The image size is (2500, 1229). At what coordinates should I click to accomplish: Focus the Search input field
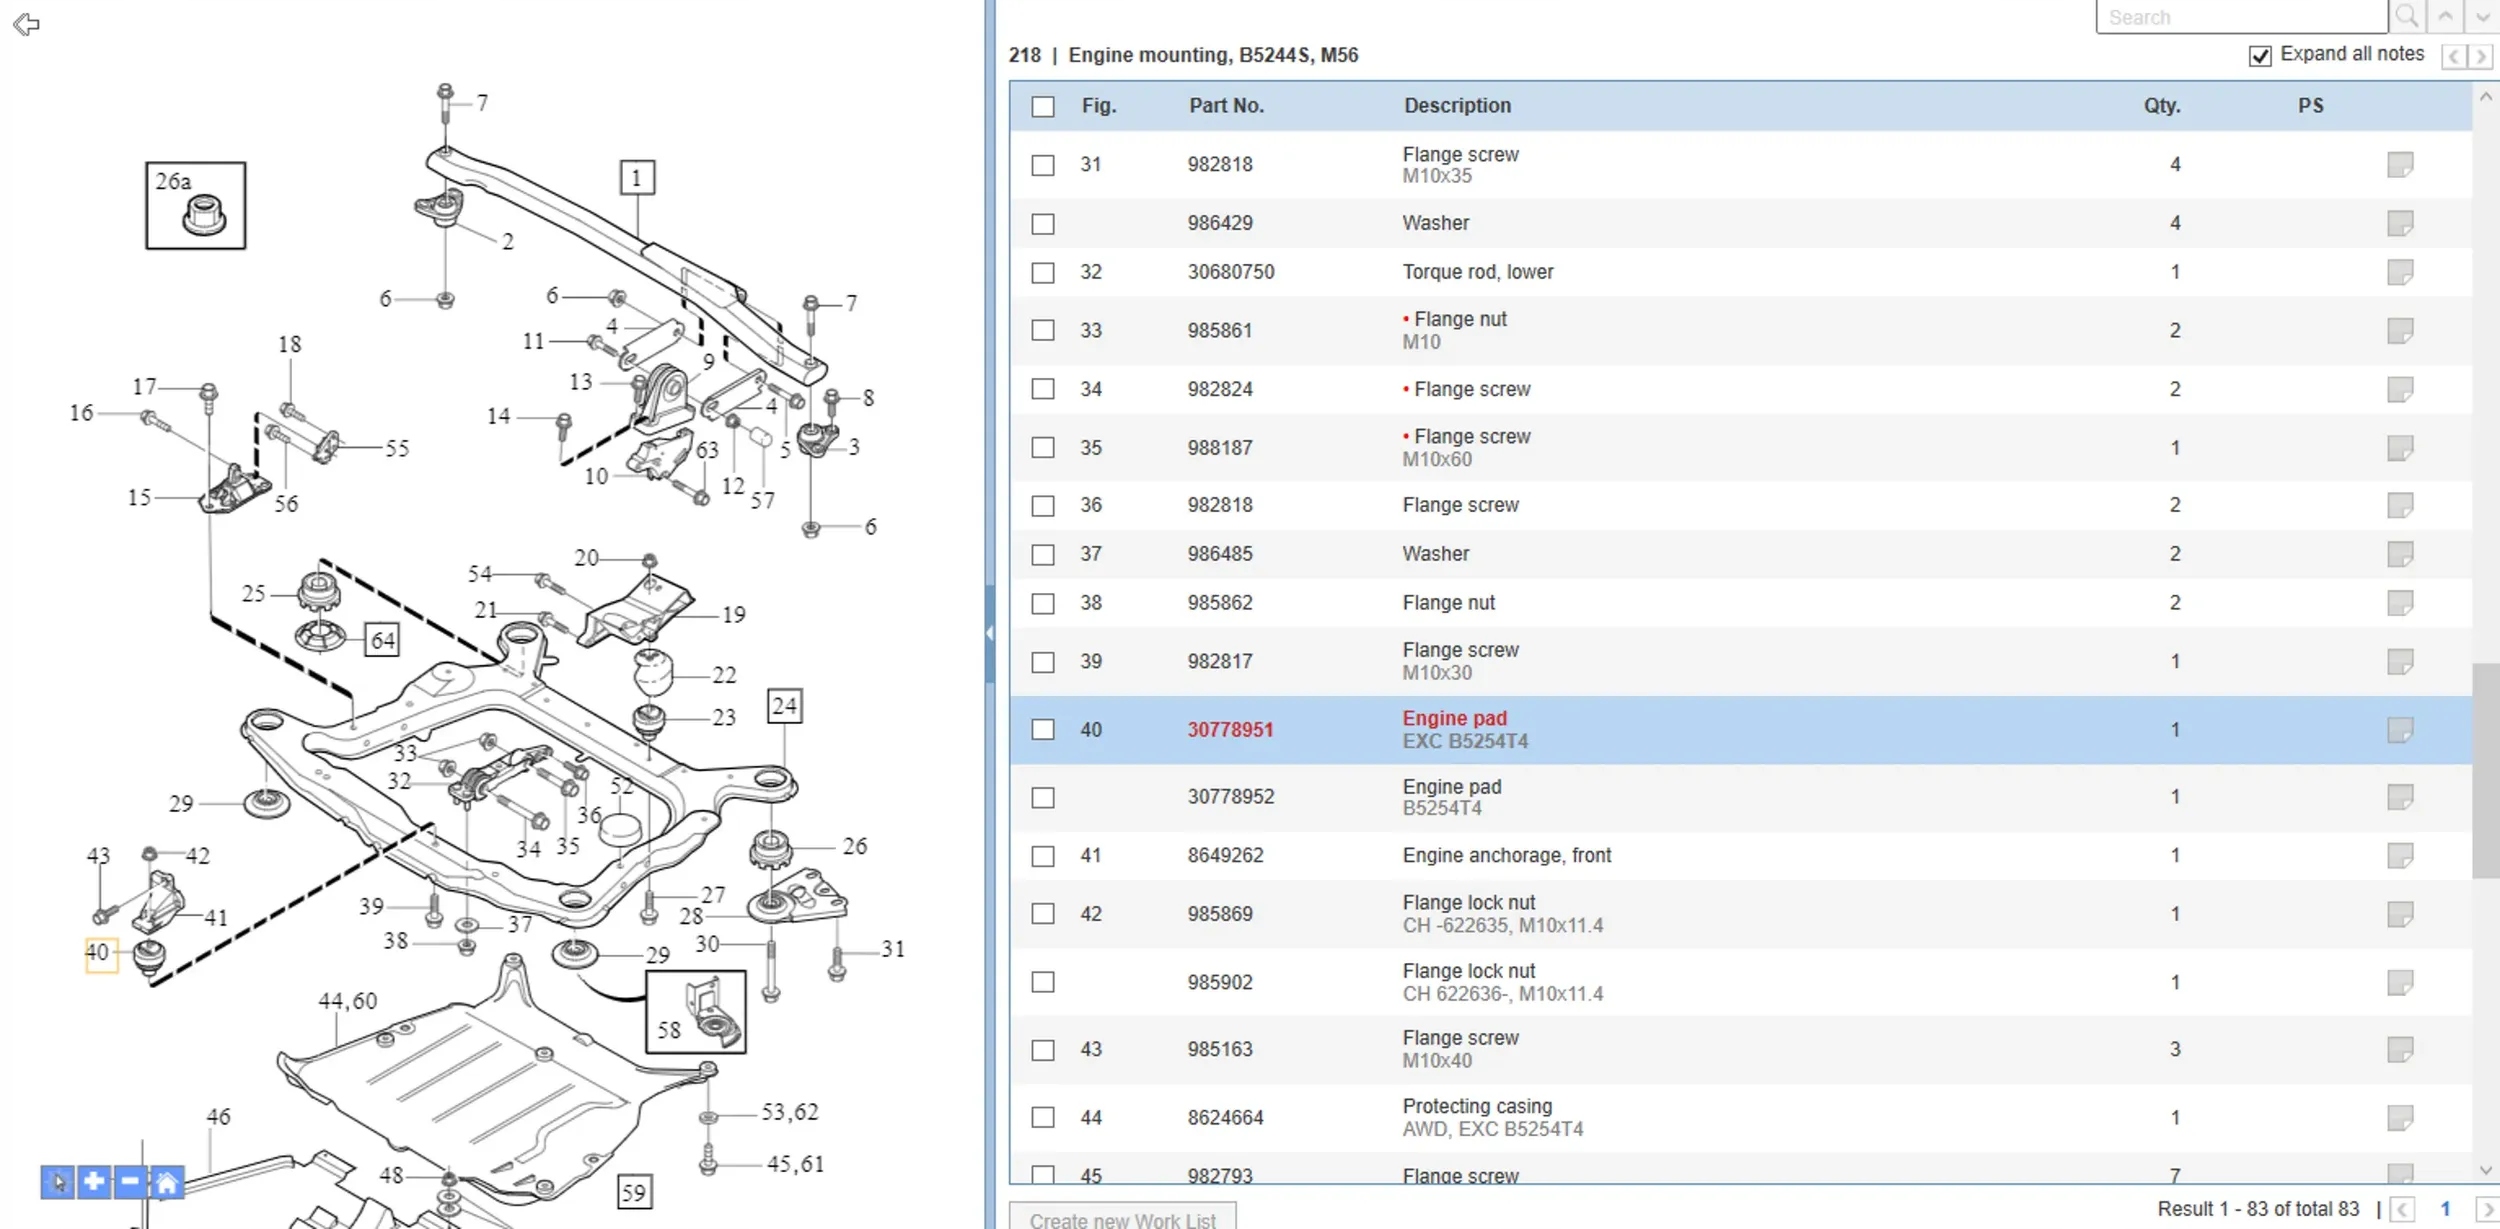pos(2240,17)
